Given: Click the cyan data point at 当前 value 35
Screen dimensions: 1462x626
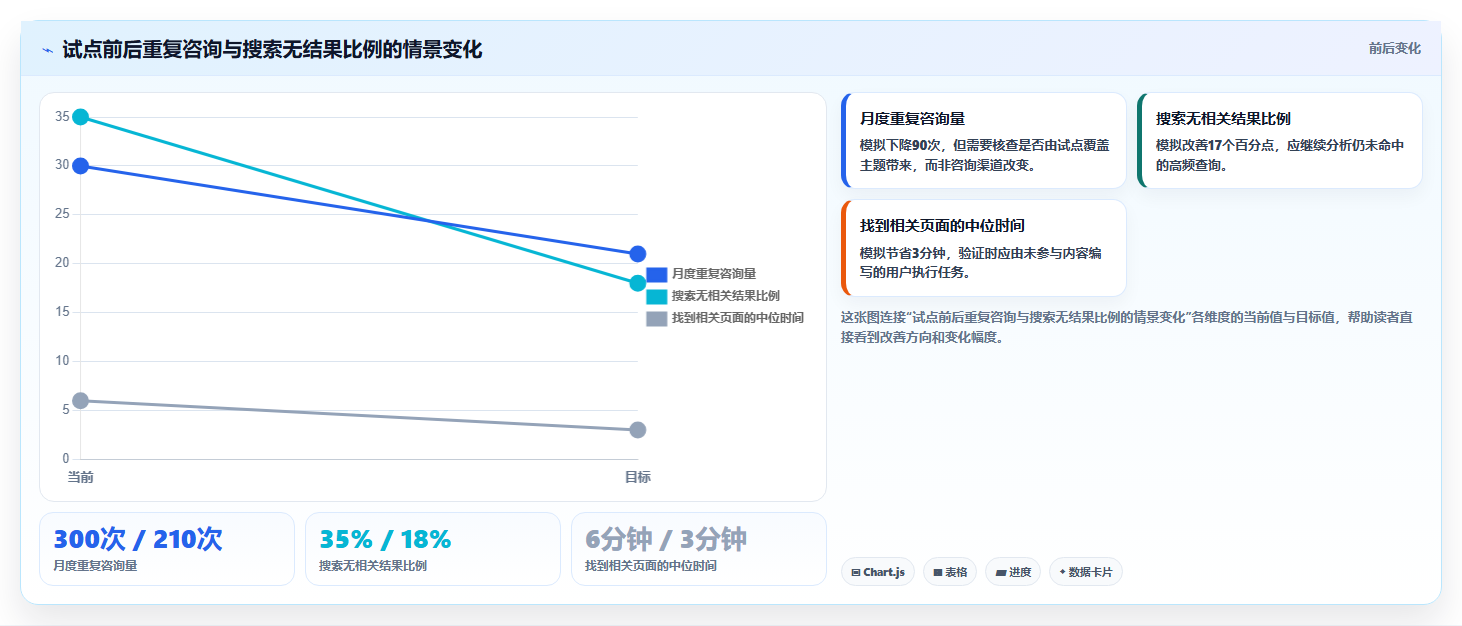Looking at the screenshot, I should (81, 117).
